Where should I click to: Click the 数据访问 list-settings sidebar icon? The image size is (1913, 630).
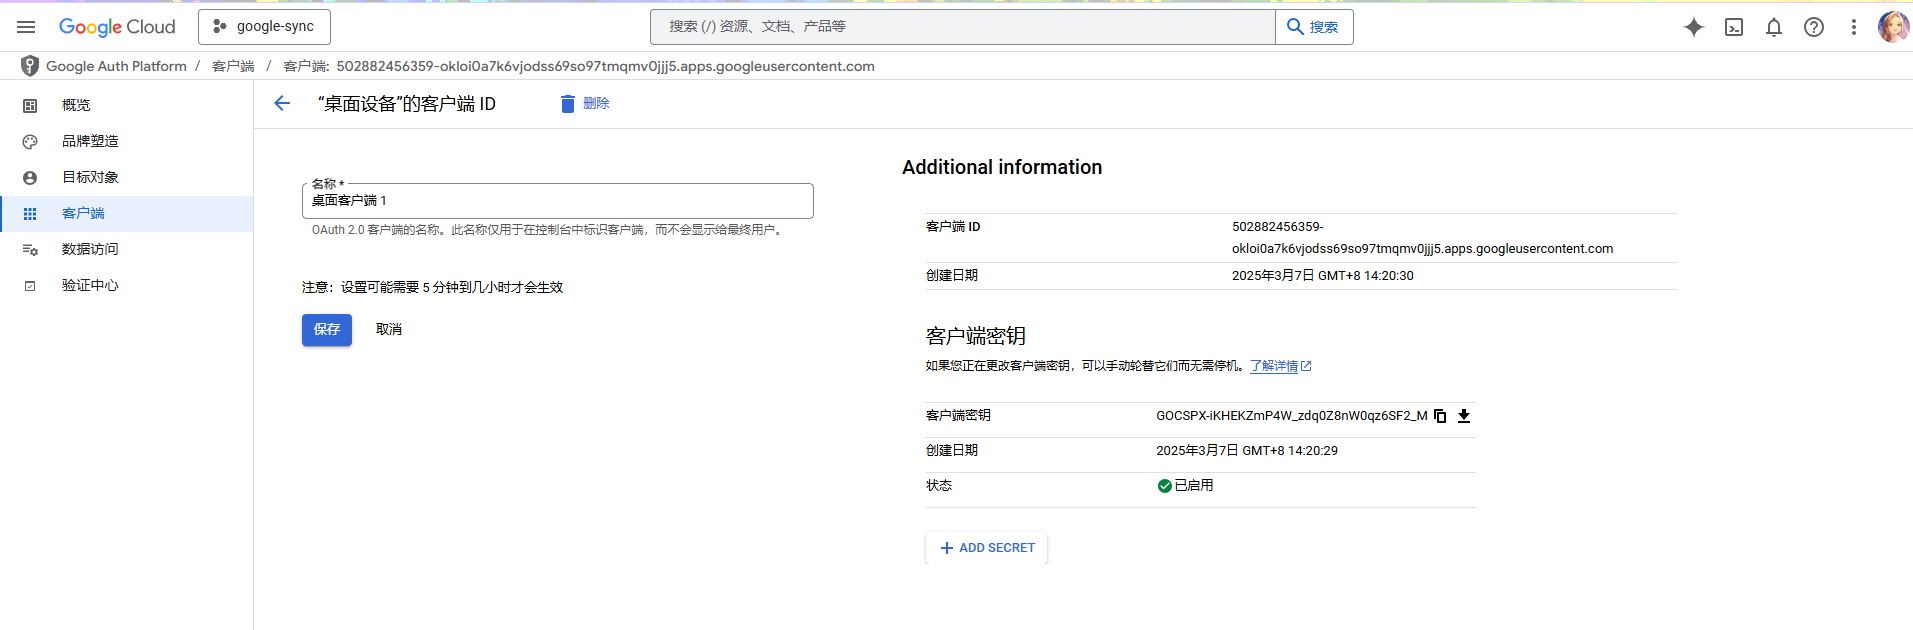click(30, 250)
